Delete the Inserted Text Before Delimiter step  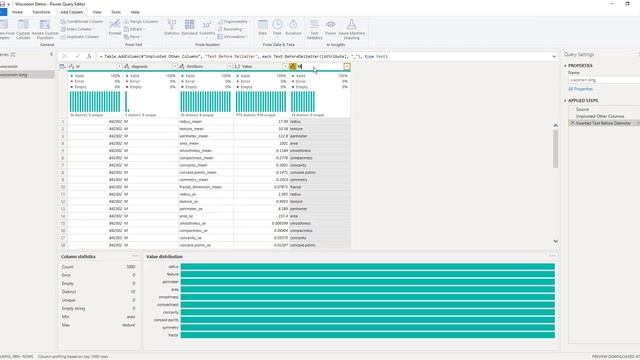pyautogui.click(x=572, y=123)
